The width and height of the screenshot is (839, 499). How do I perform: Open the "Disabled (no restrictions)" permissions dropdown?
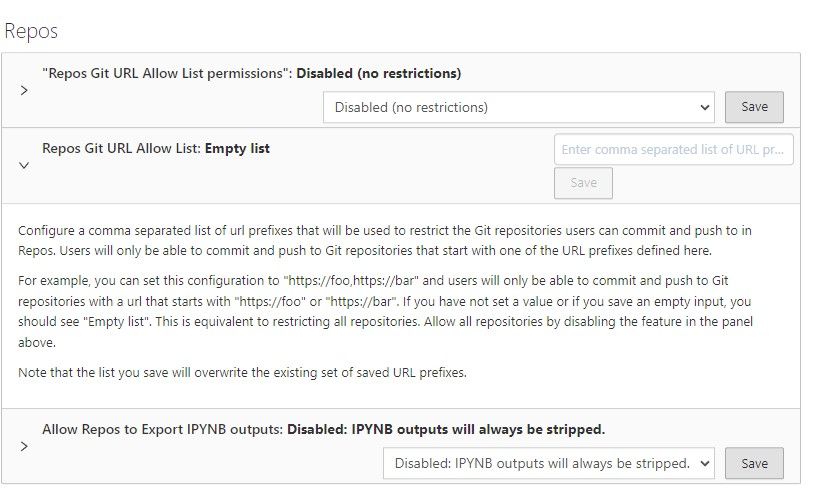pyautogui.click(x=518, y=107)
